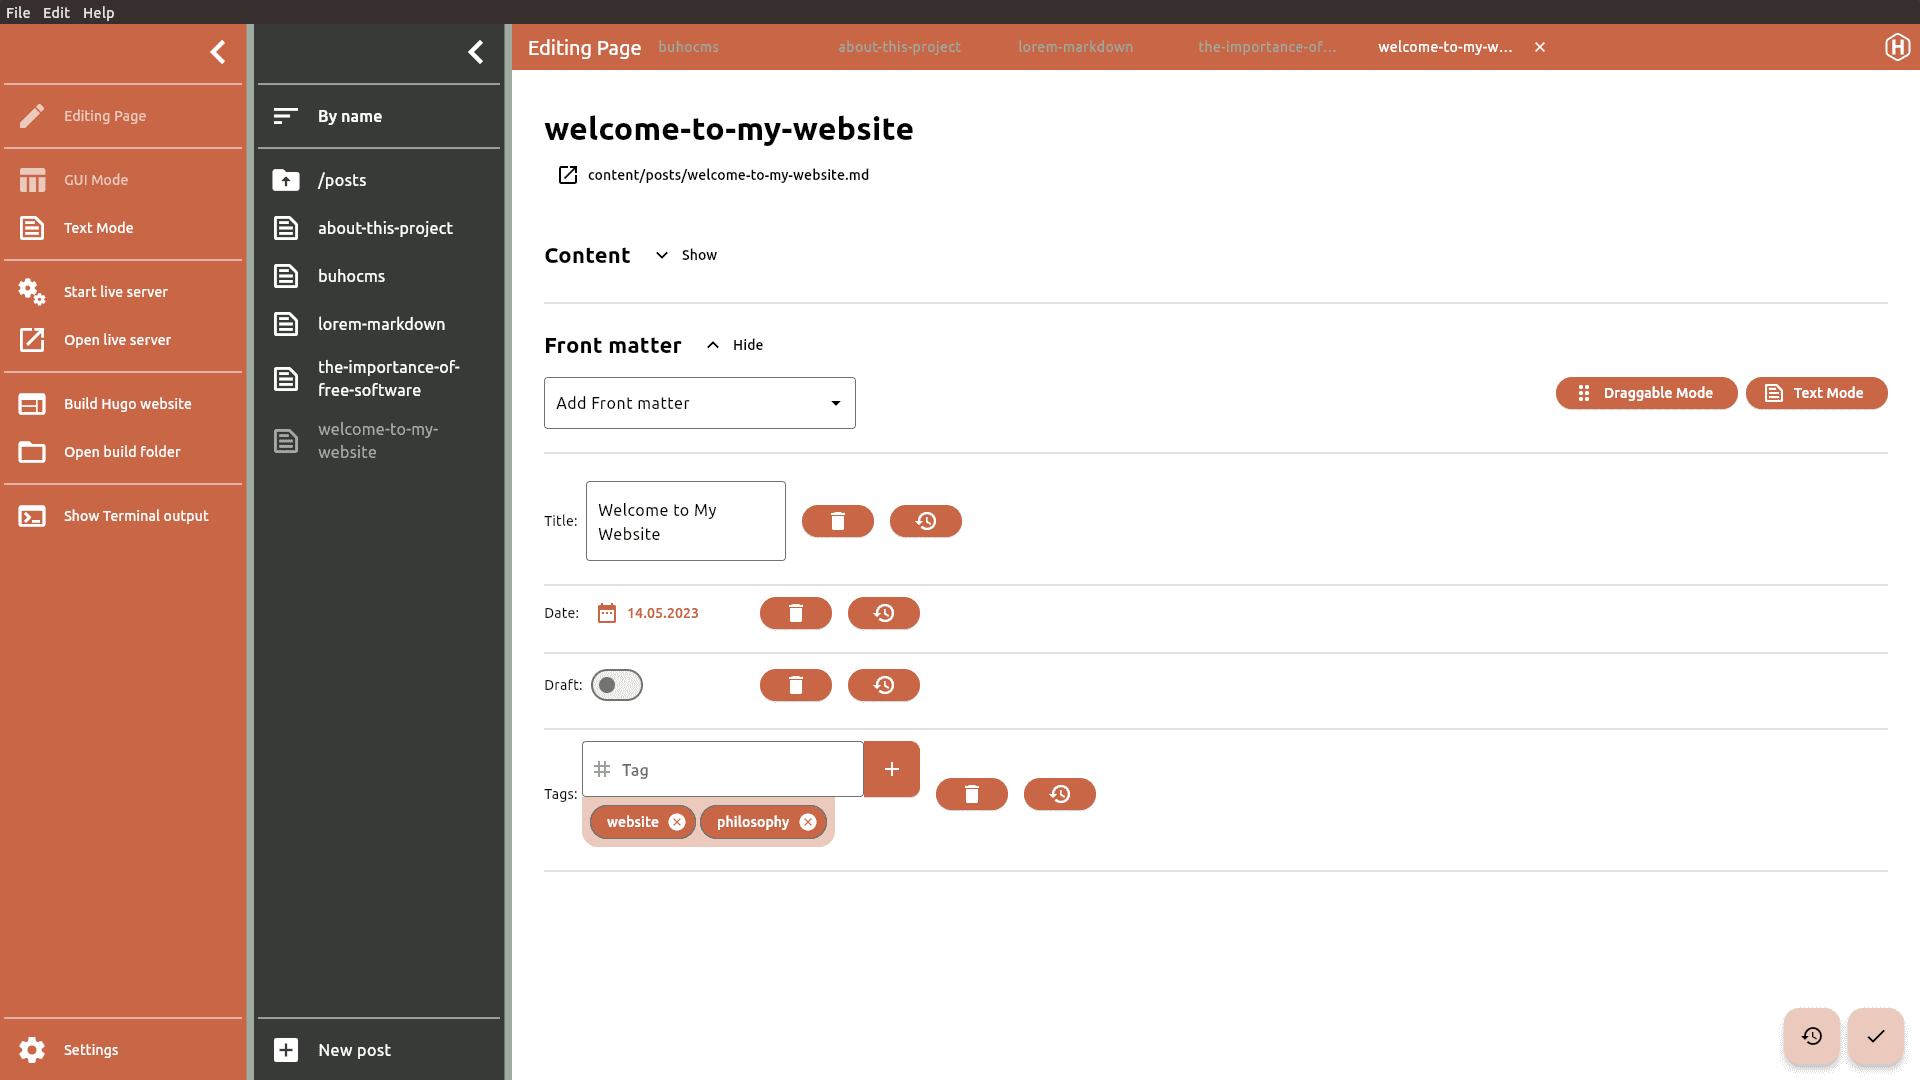This screenshot has width=1920, height=1080.
Task: Click the Show Terminal output icon
Action: (x=32, y=516)
